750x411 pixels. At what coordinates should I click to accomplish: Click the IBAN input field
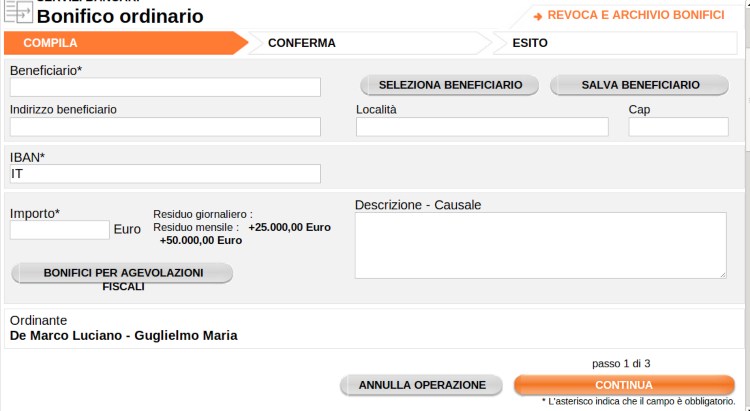(x=165, y=174)
